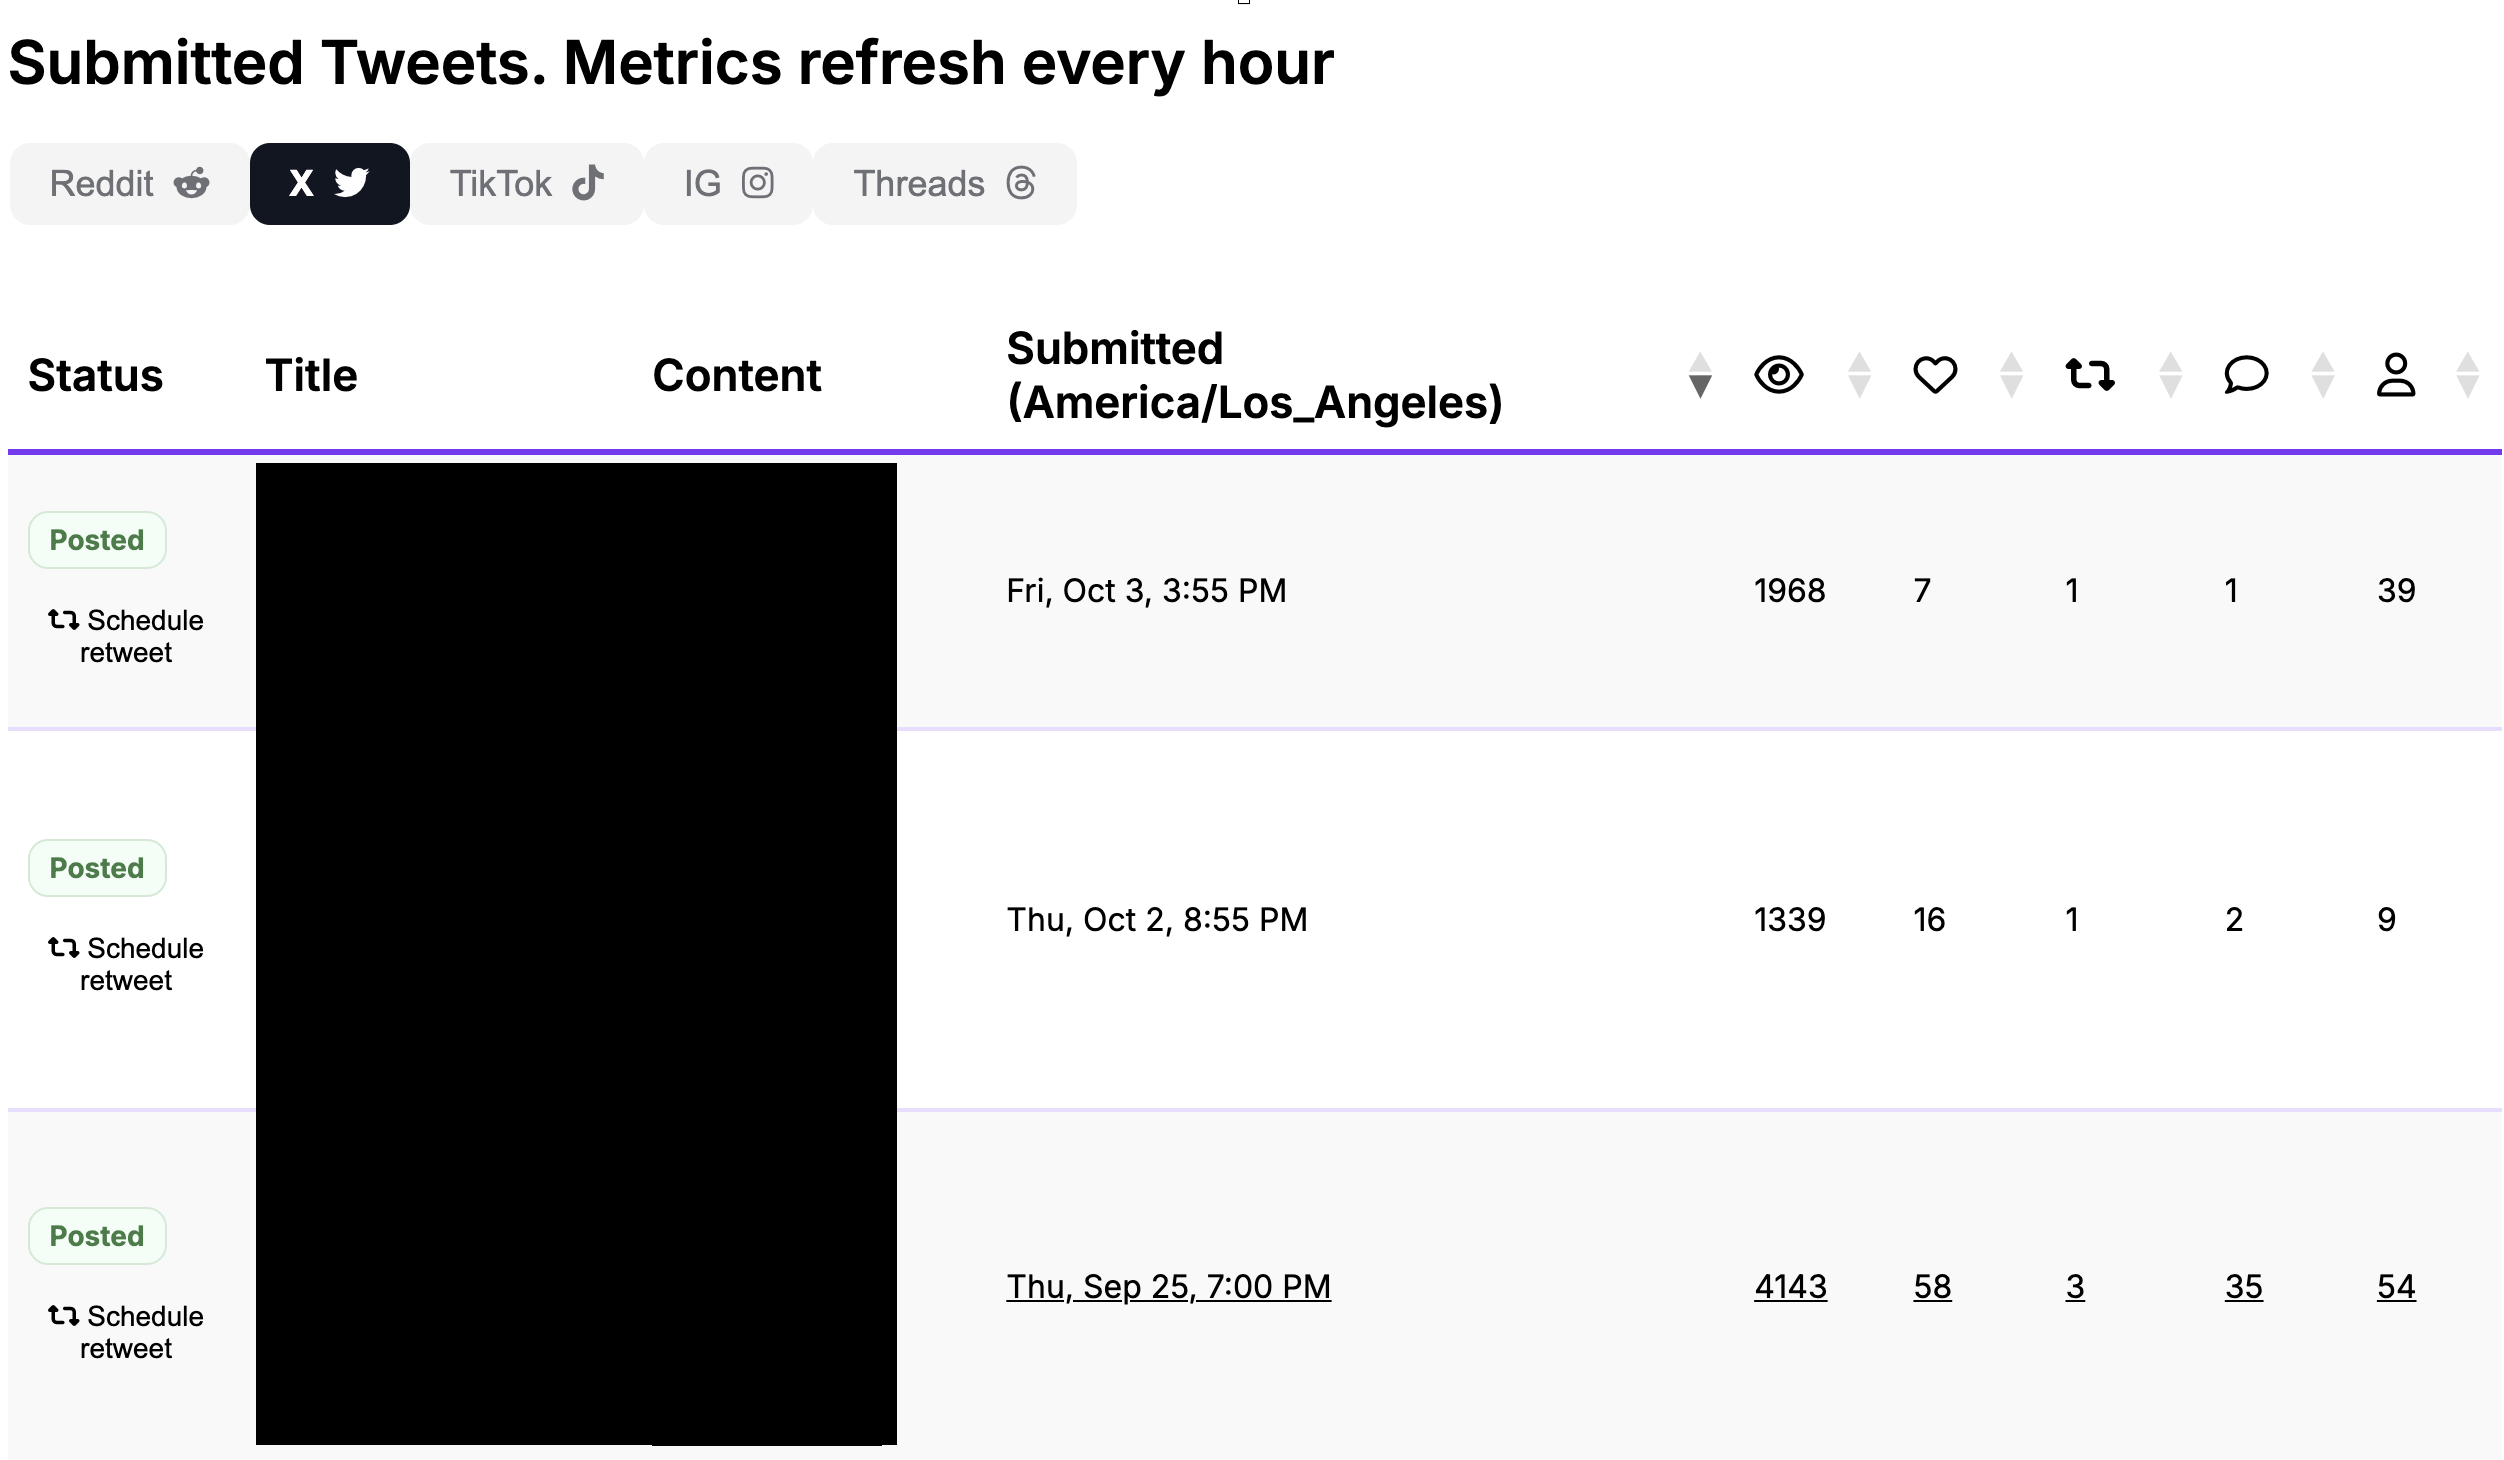Click the comments speech bubble header

(2245, 375)
